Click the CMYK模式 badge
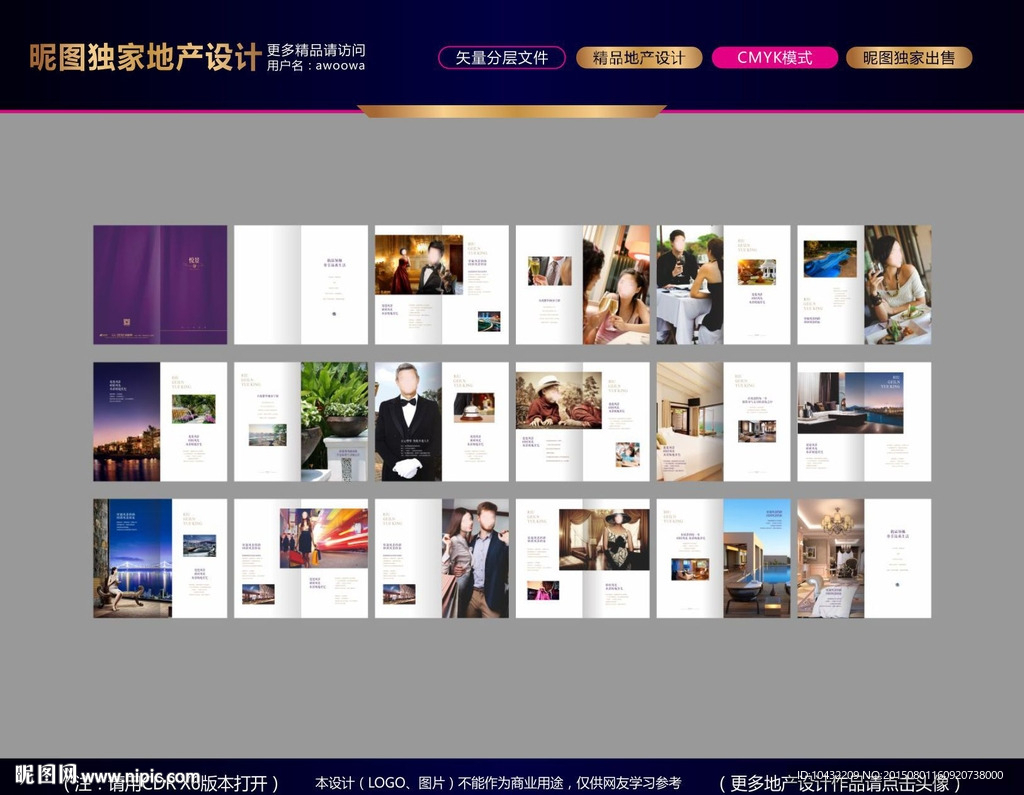The image size is (1024, 795). pyautogui.click(x=776, y=57)
